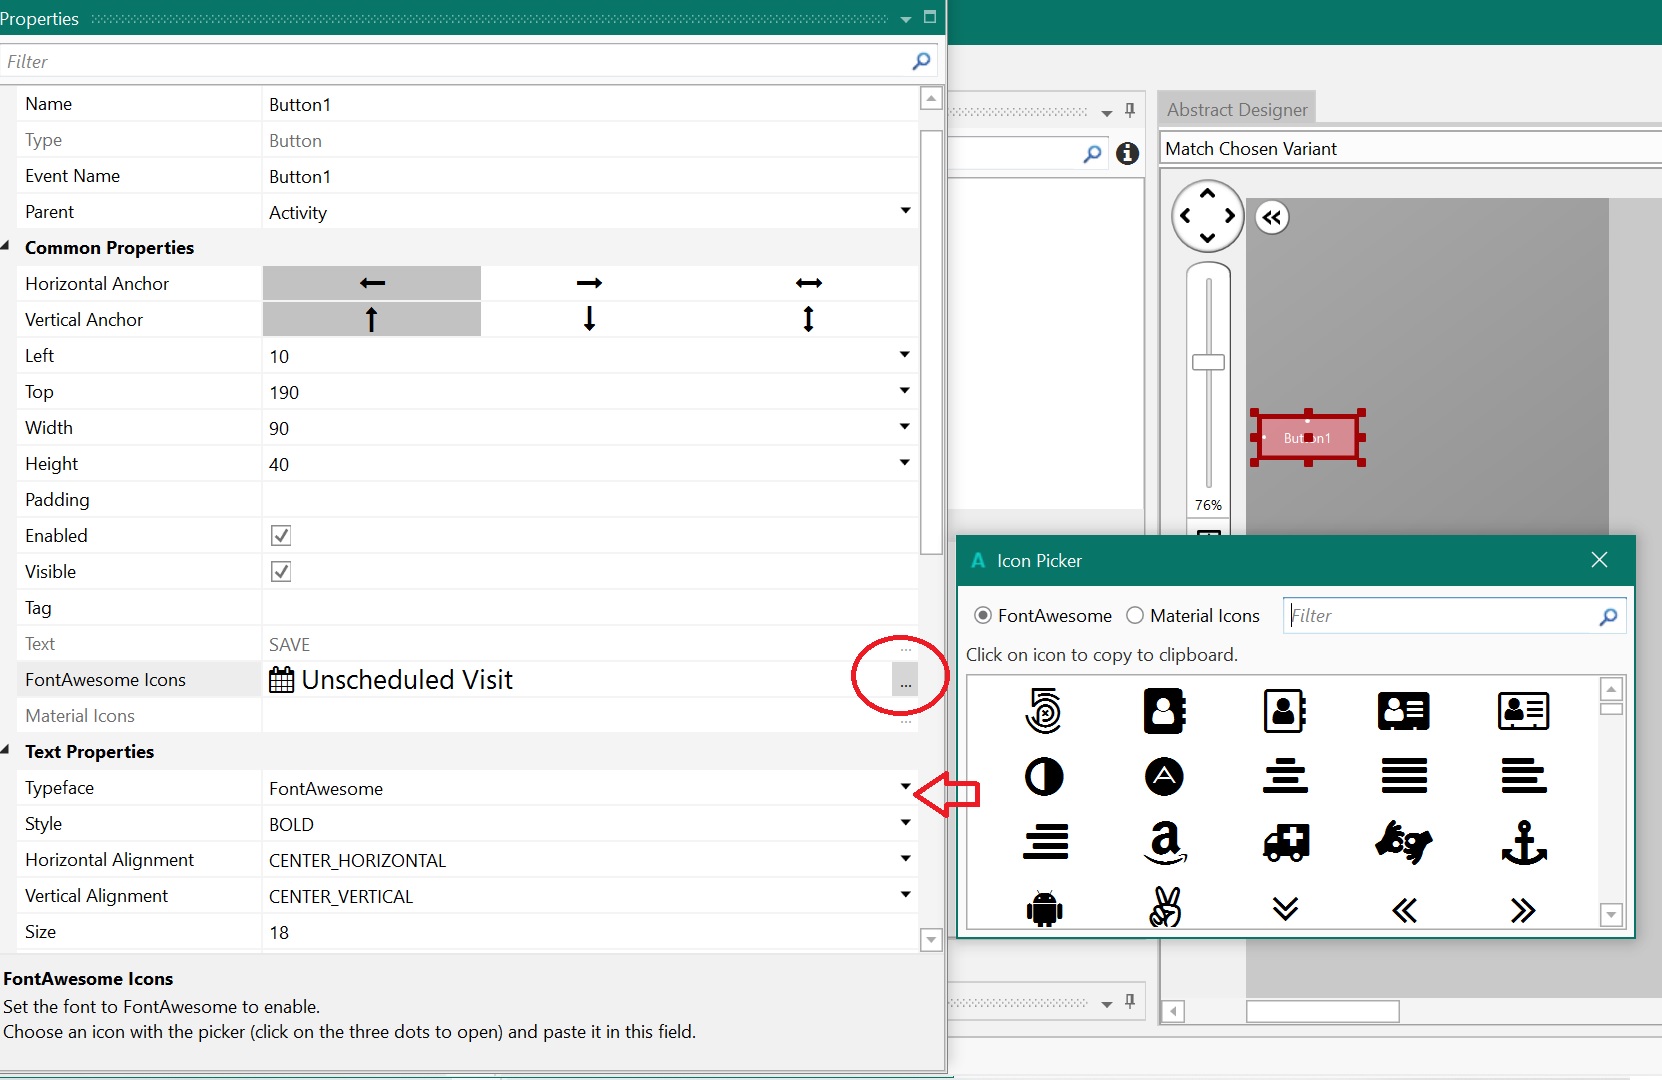
Task: Pick the ambulance icon
Action: [x=1285, y=842]
